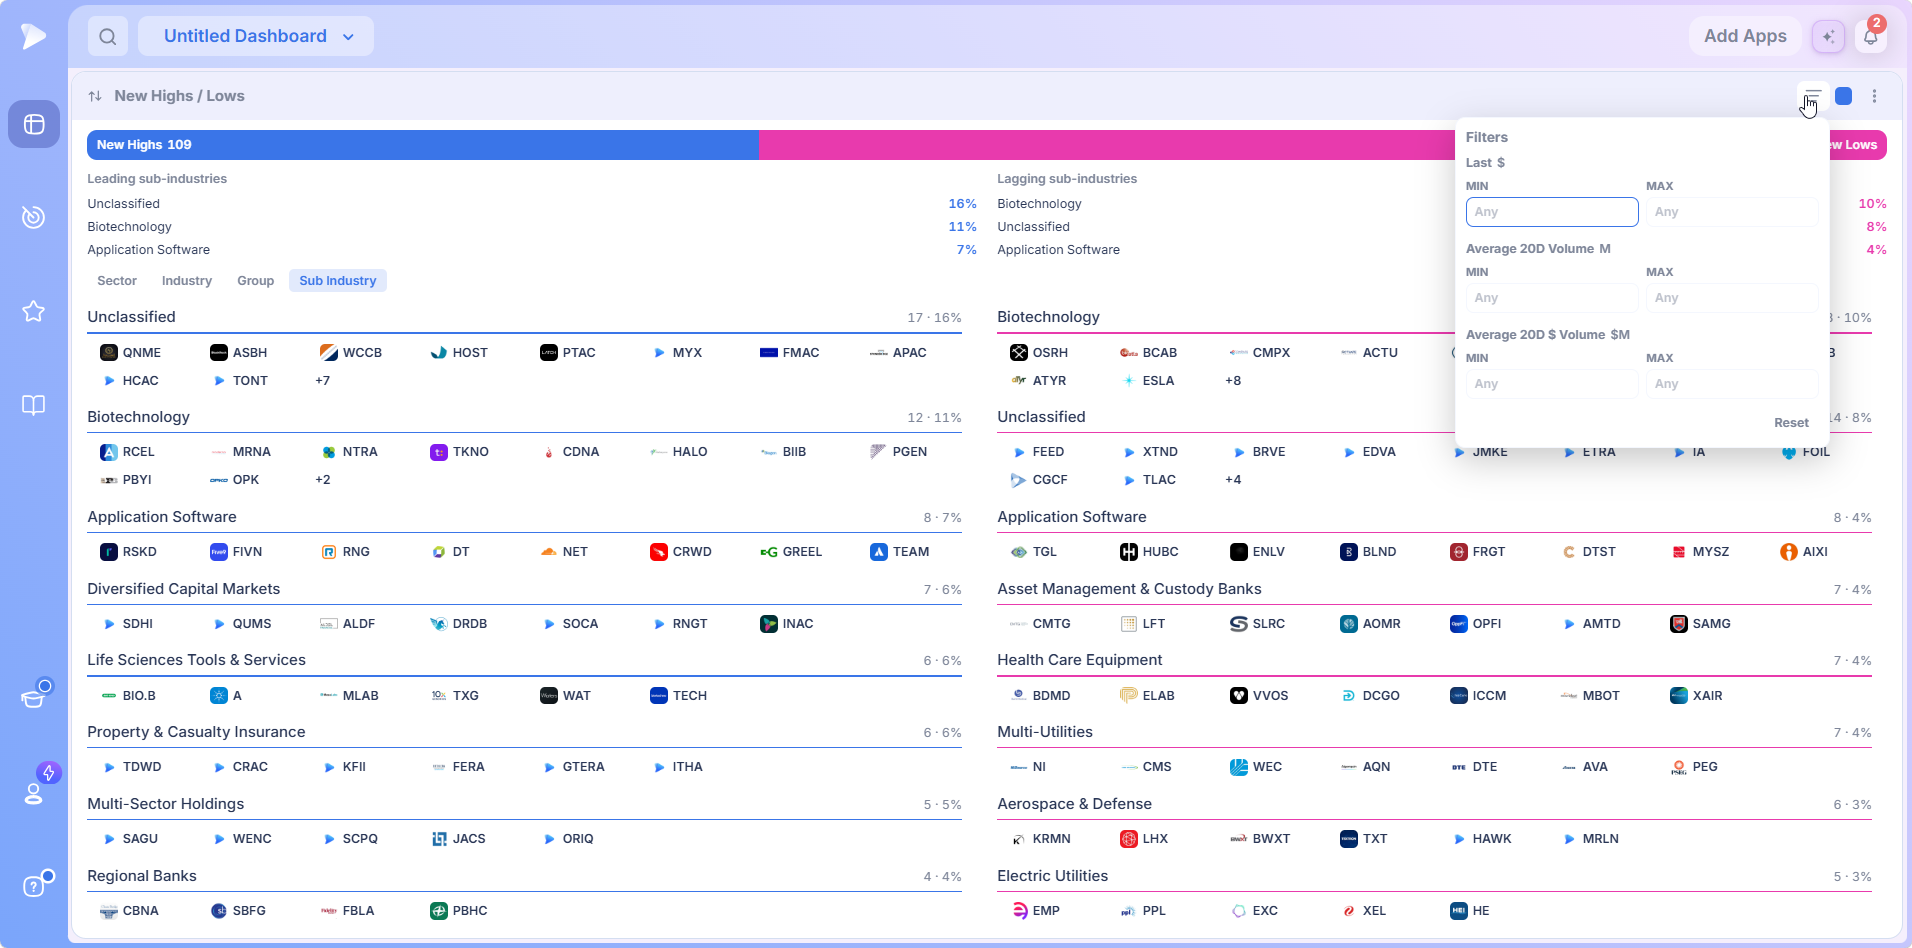
Task: Click the WEC logo icon
Action: 1239,767
